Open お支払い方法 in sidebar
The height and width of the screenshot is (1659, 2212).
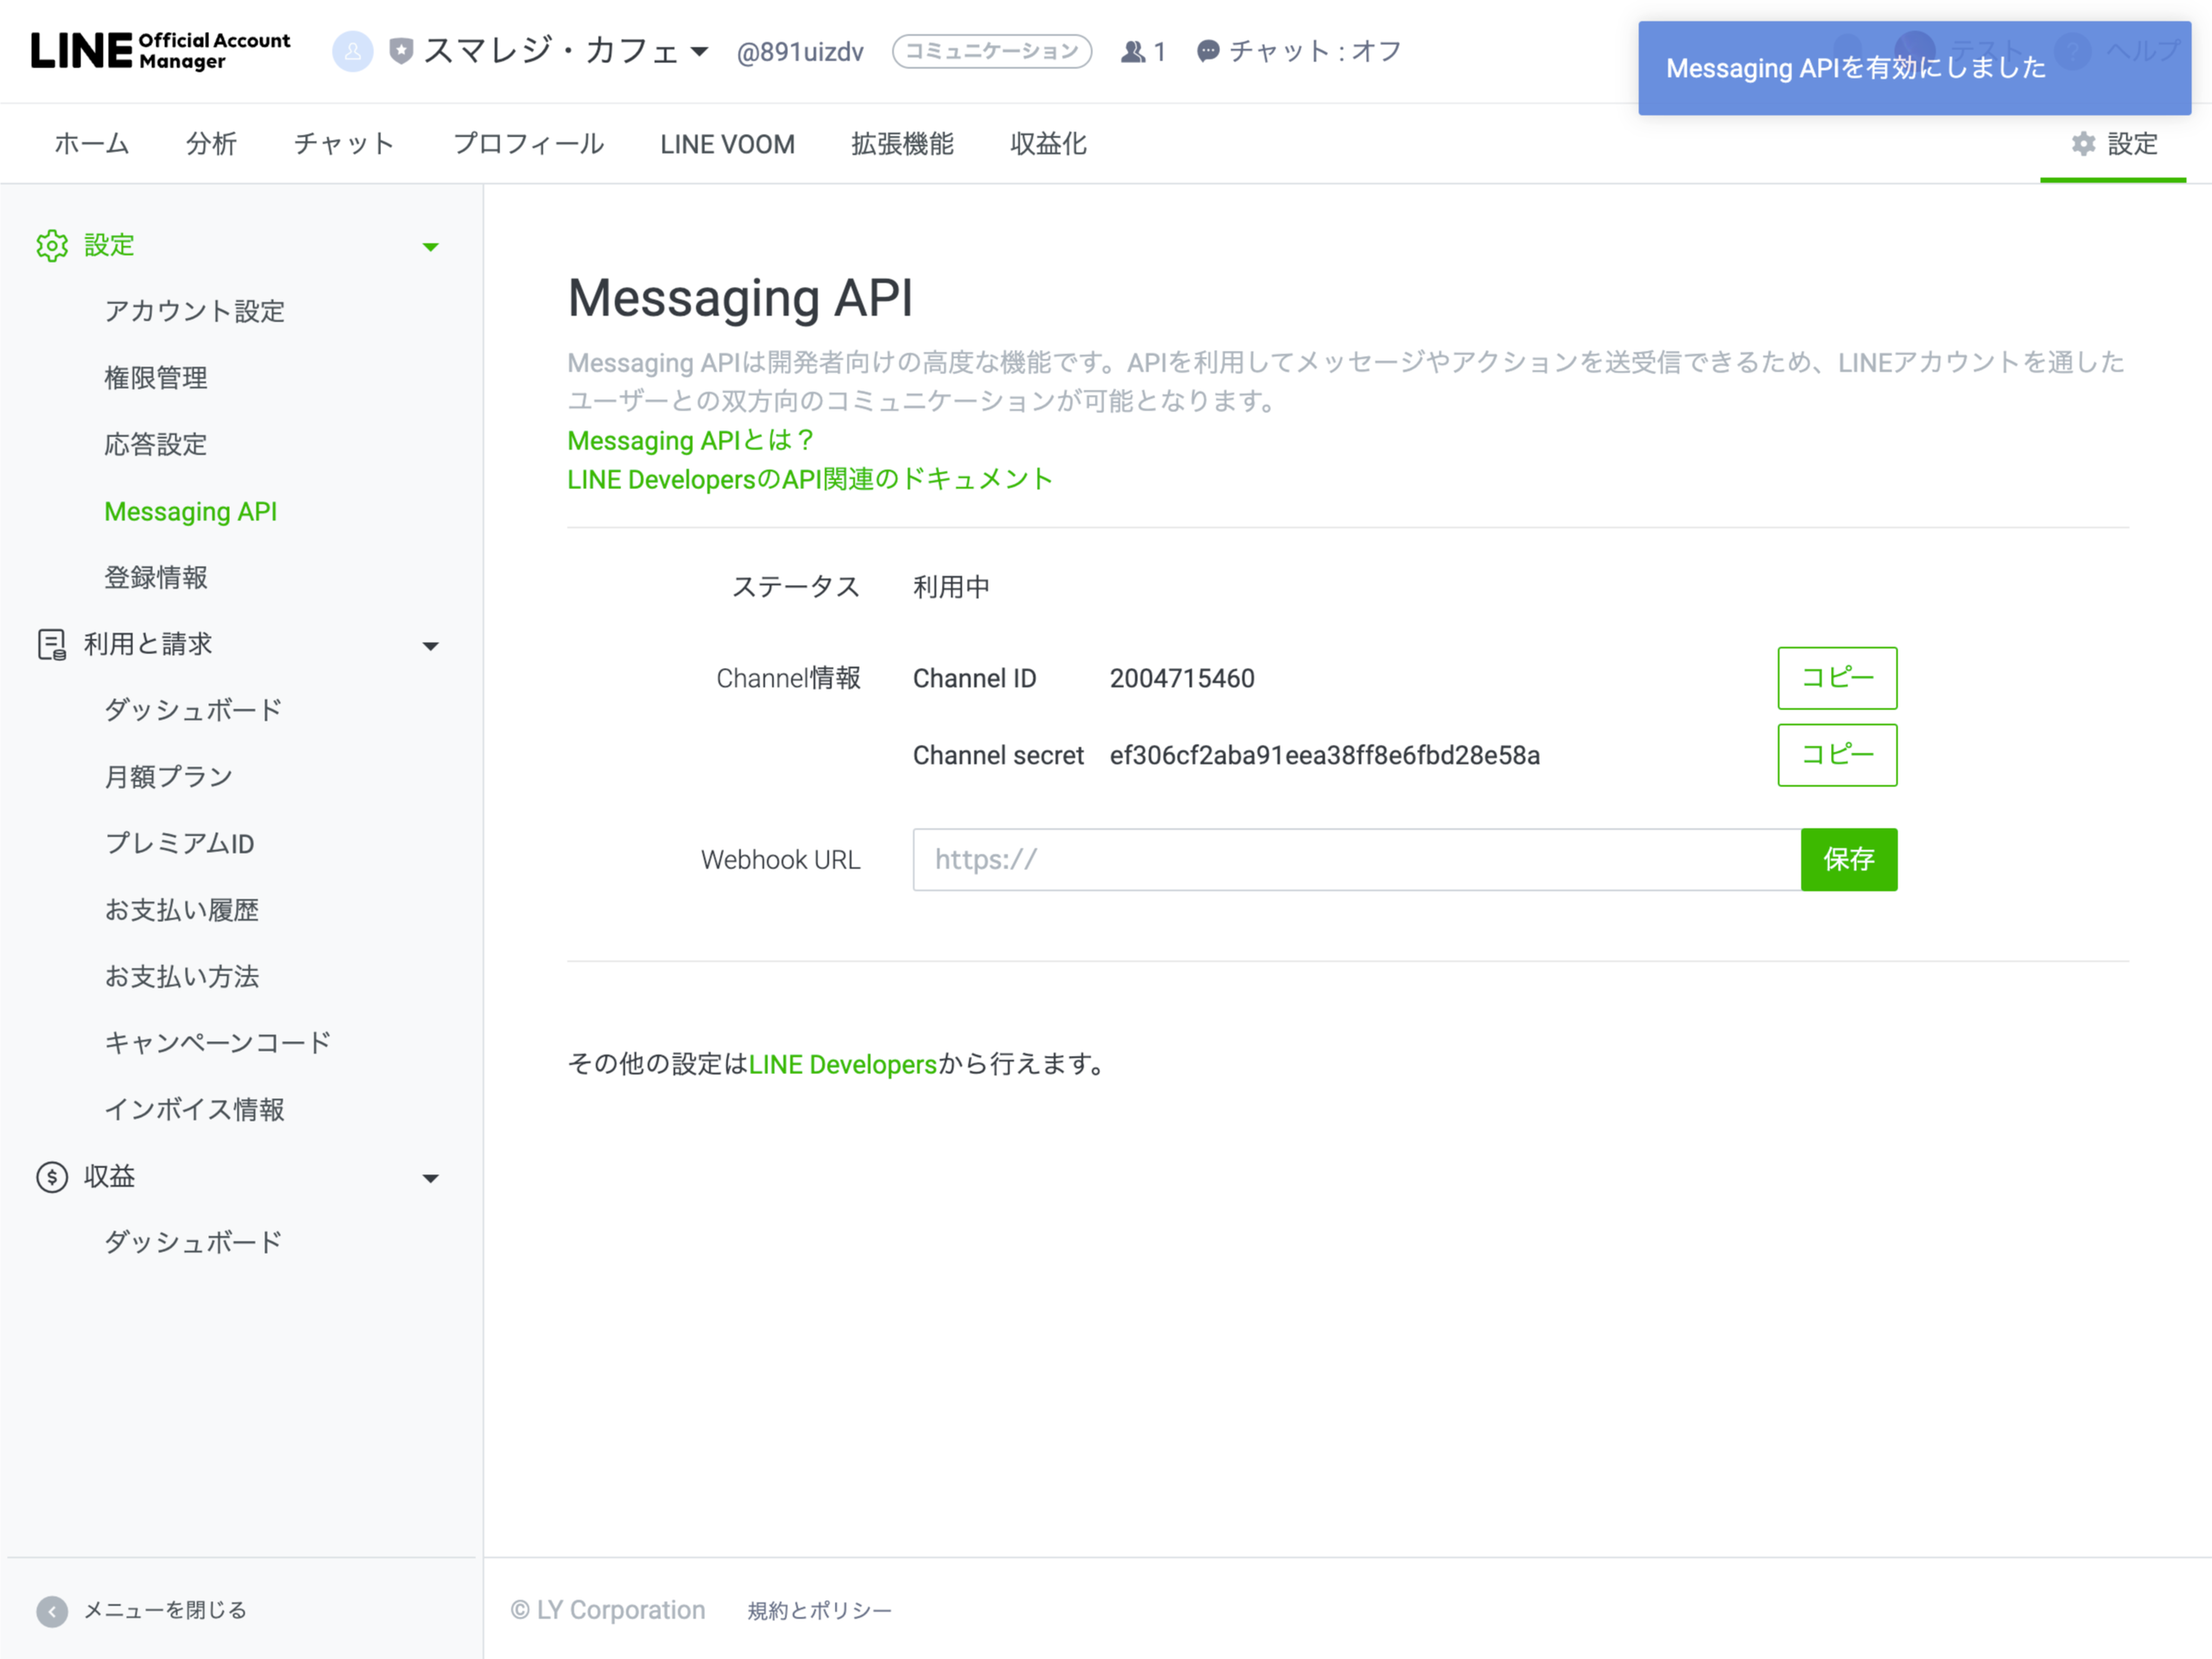pyautogui.click(x=182, y=976)
